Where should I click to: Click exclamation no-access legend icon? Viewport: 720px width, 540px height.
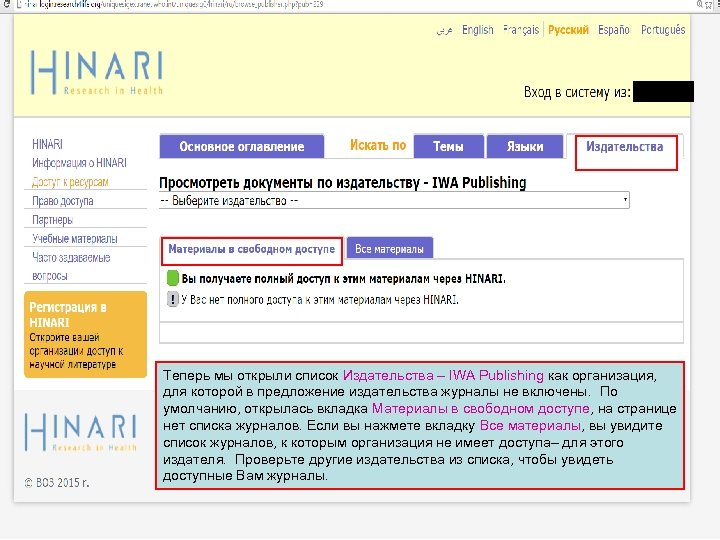click(172, 299)
